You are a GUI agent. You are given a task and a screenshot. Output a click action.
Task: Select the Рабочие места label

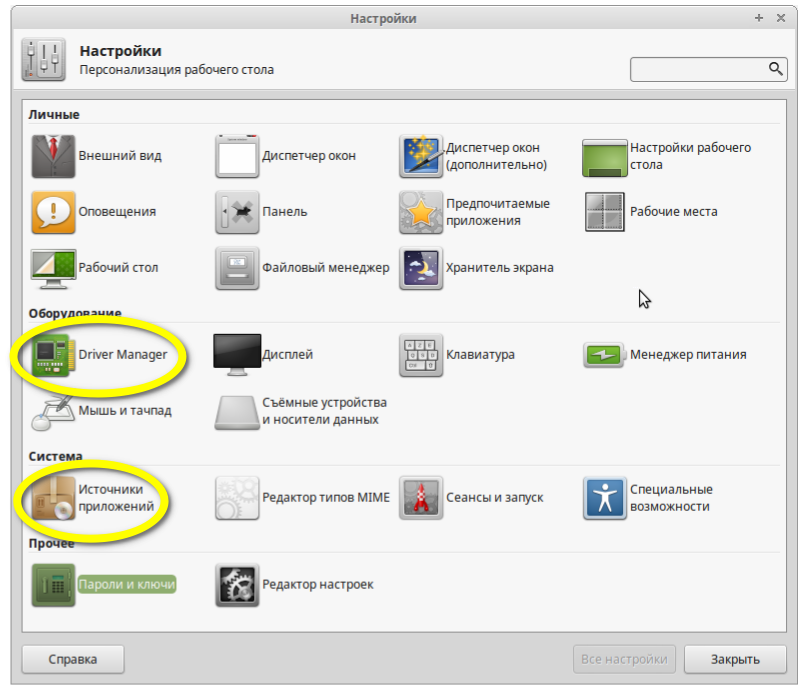click(673, 212)
